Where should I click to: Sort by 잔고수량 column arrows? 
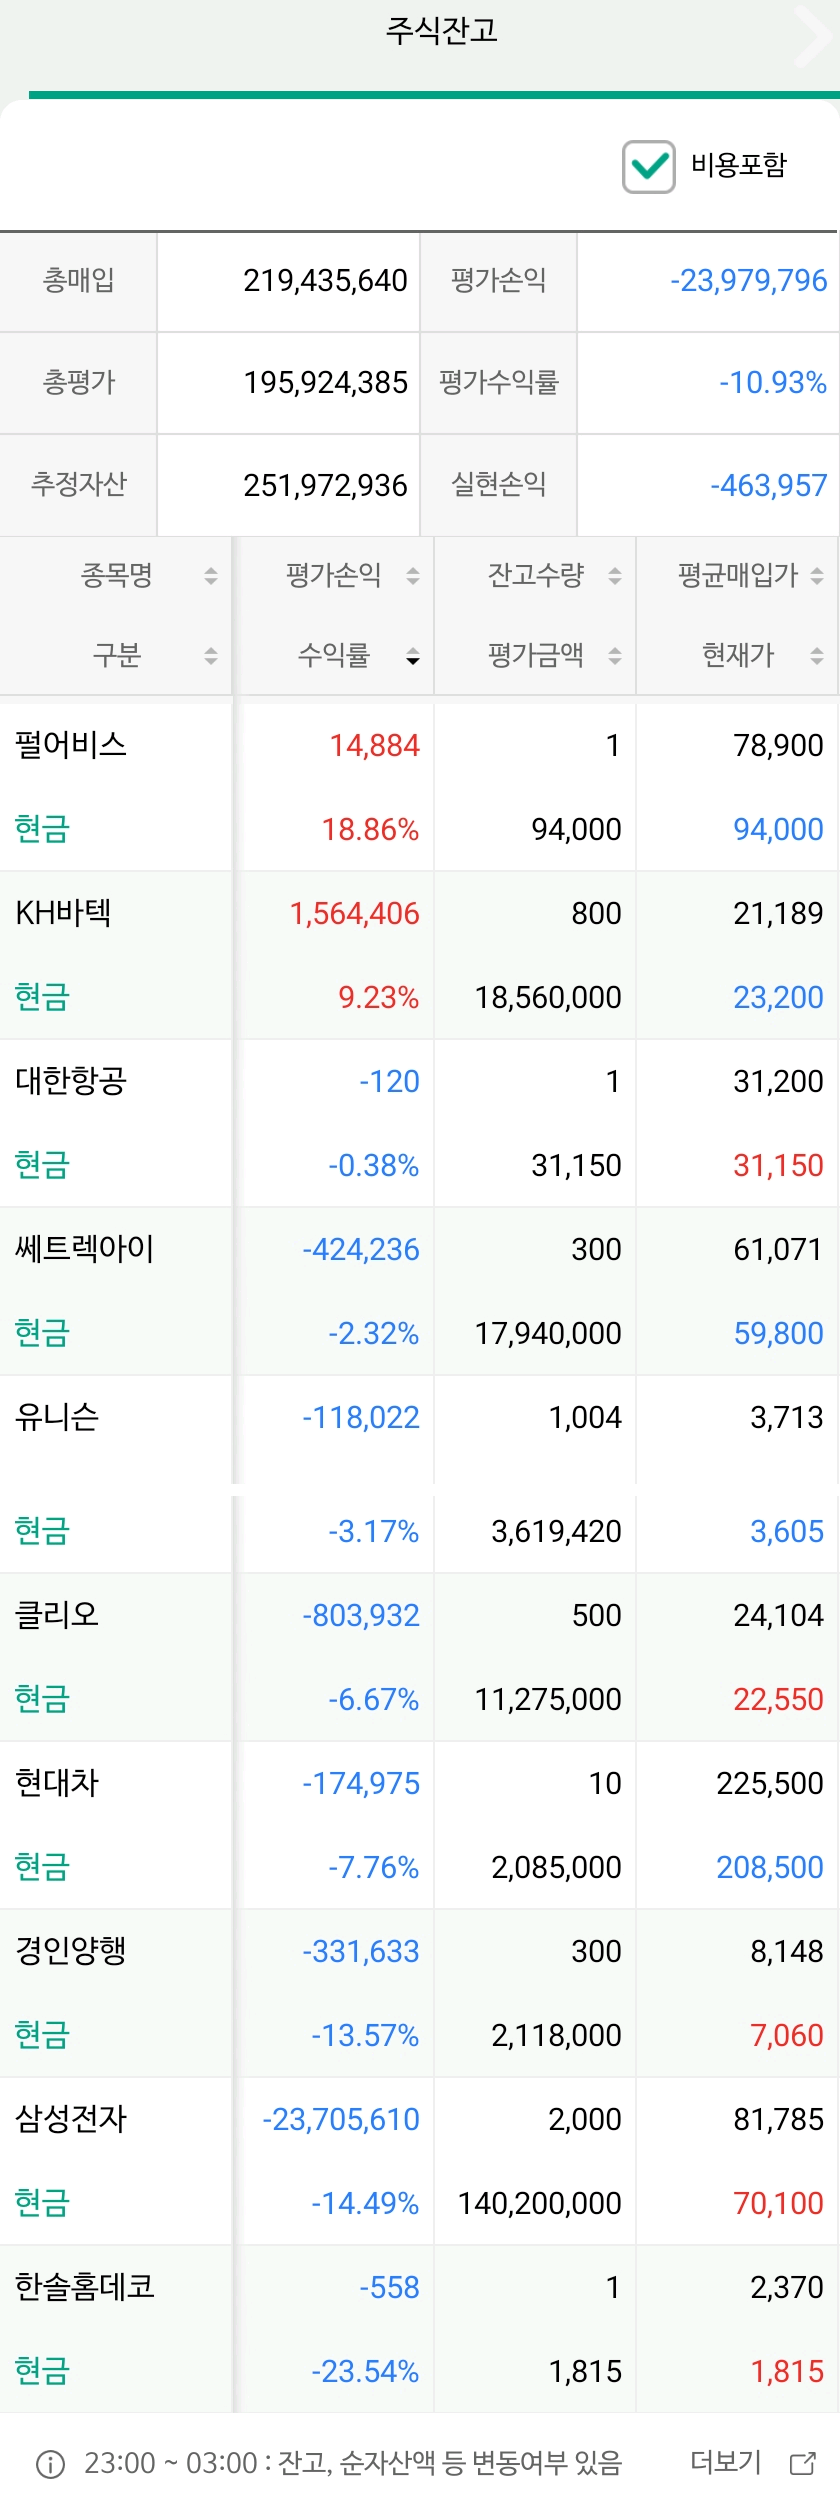click(x=615, y=576)
